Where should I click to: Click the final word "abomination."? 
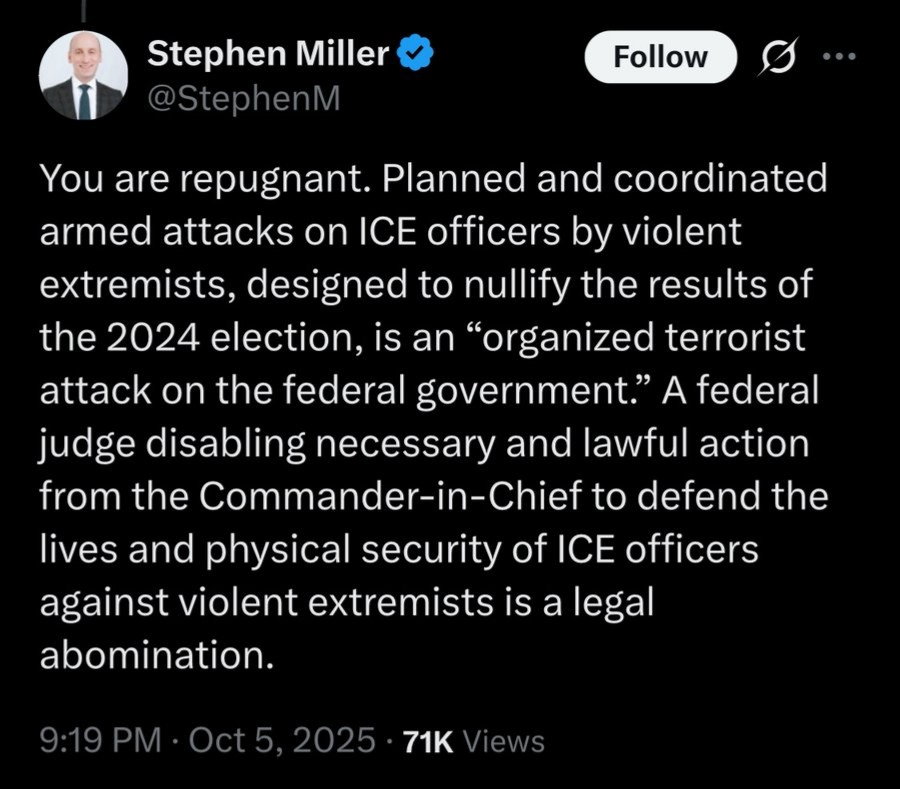point(156,656)
